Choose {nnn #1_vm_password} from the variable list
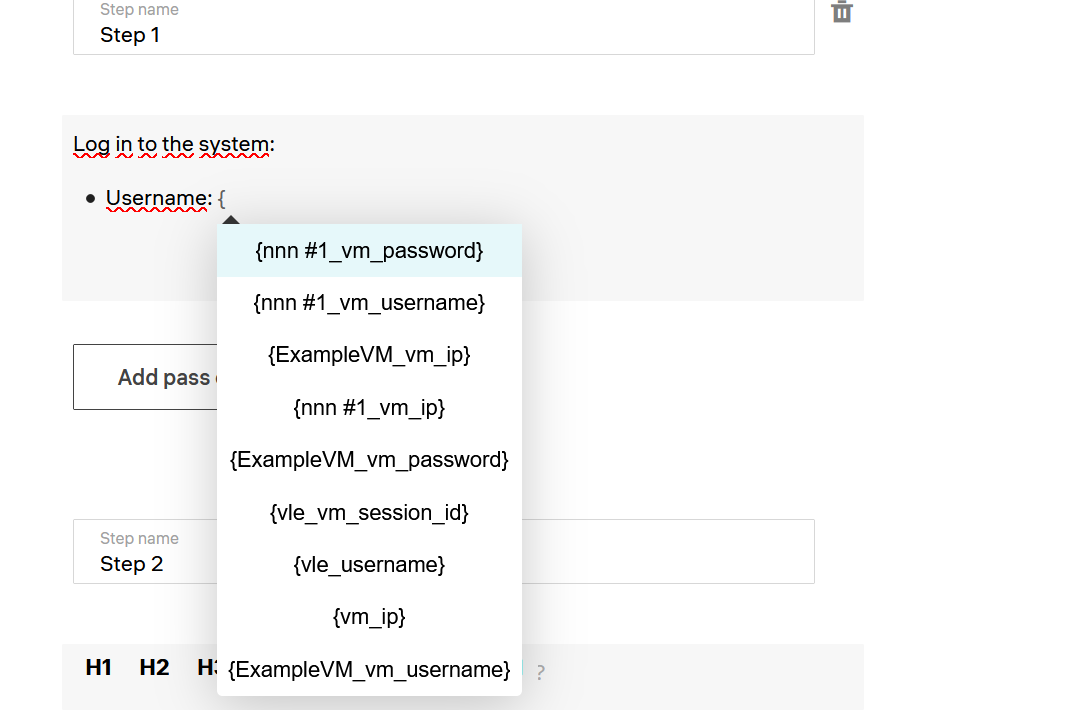 369,251
